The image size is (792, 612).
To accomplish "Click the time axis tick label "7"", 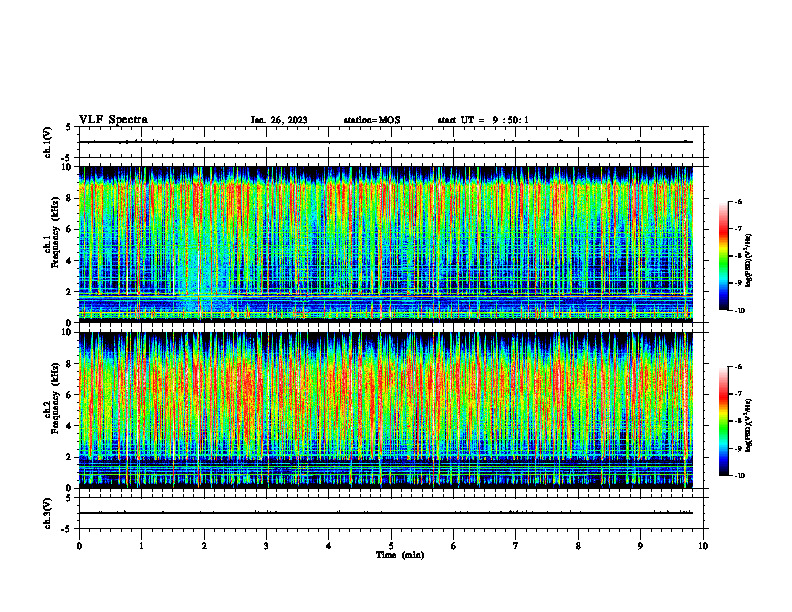I will [516, 546].
